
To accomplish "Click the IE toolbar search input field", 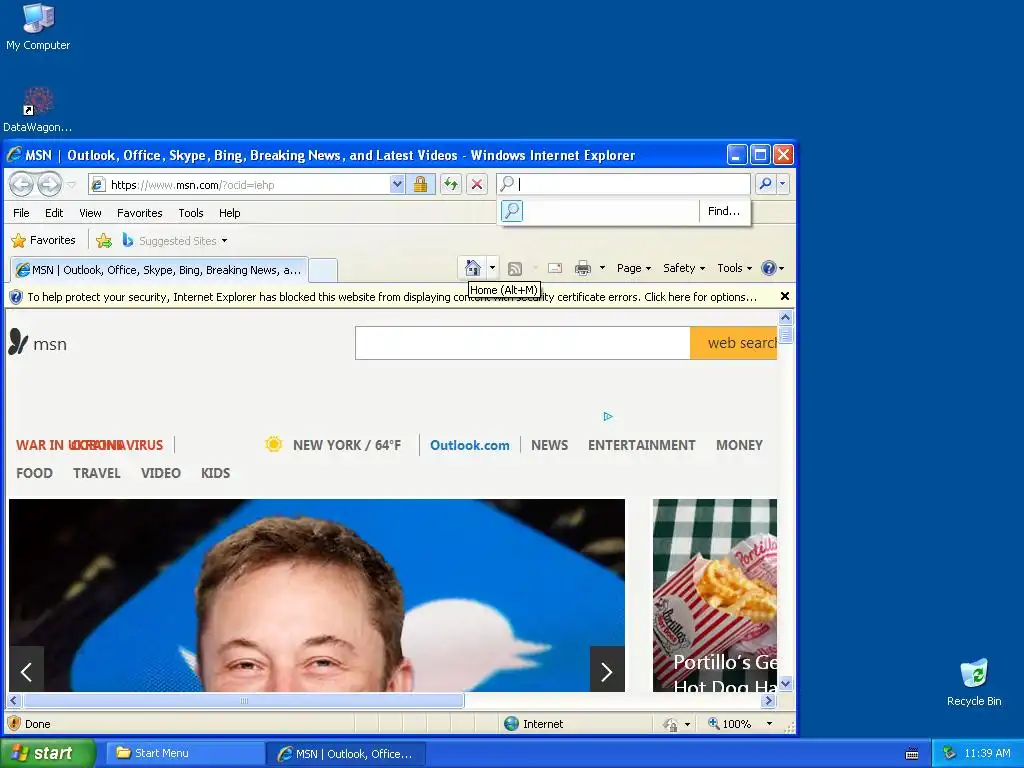I will coord(623,184).
